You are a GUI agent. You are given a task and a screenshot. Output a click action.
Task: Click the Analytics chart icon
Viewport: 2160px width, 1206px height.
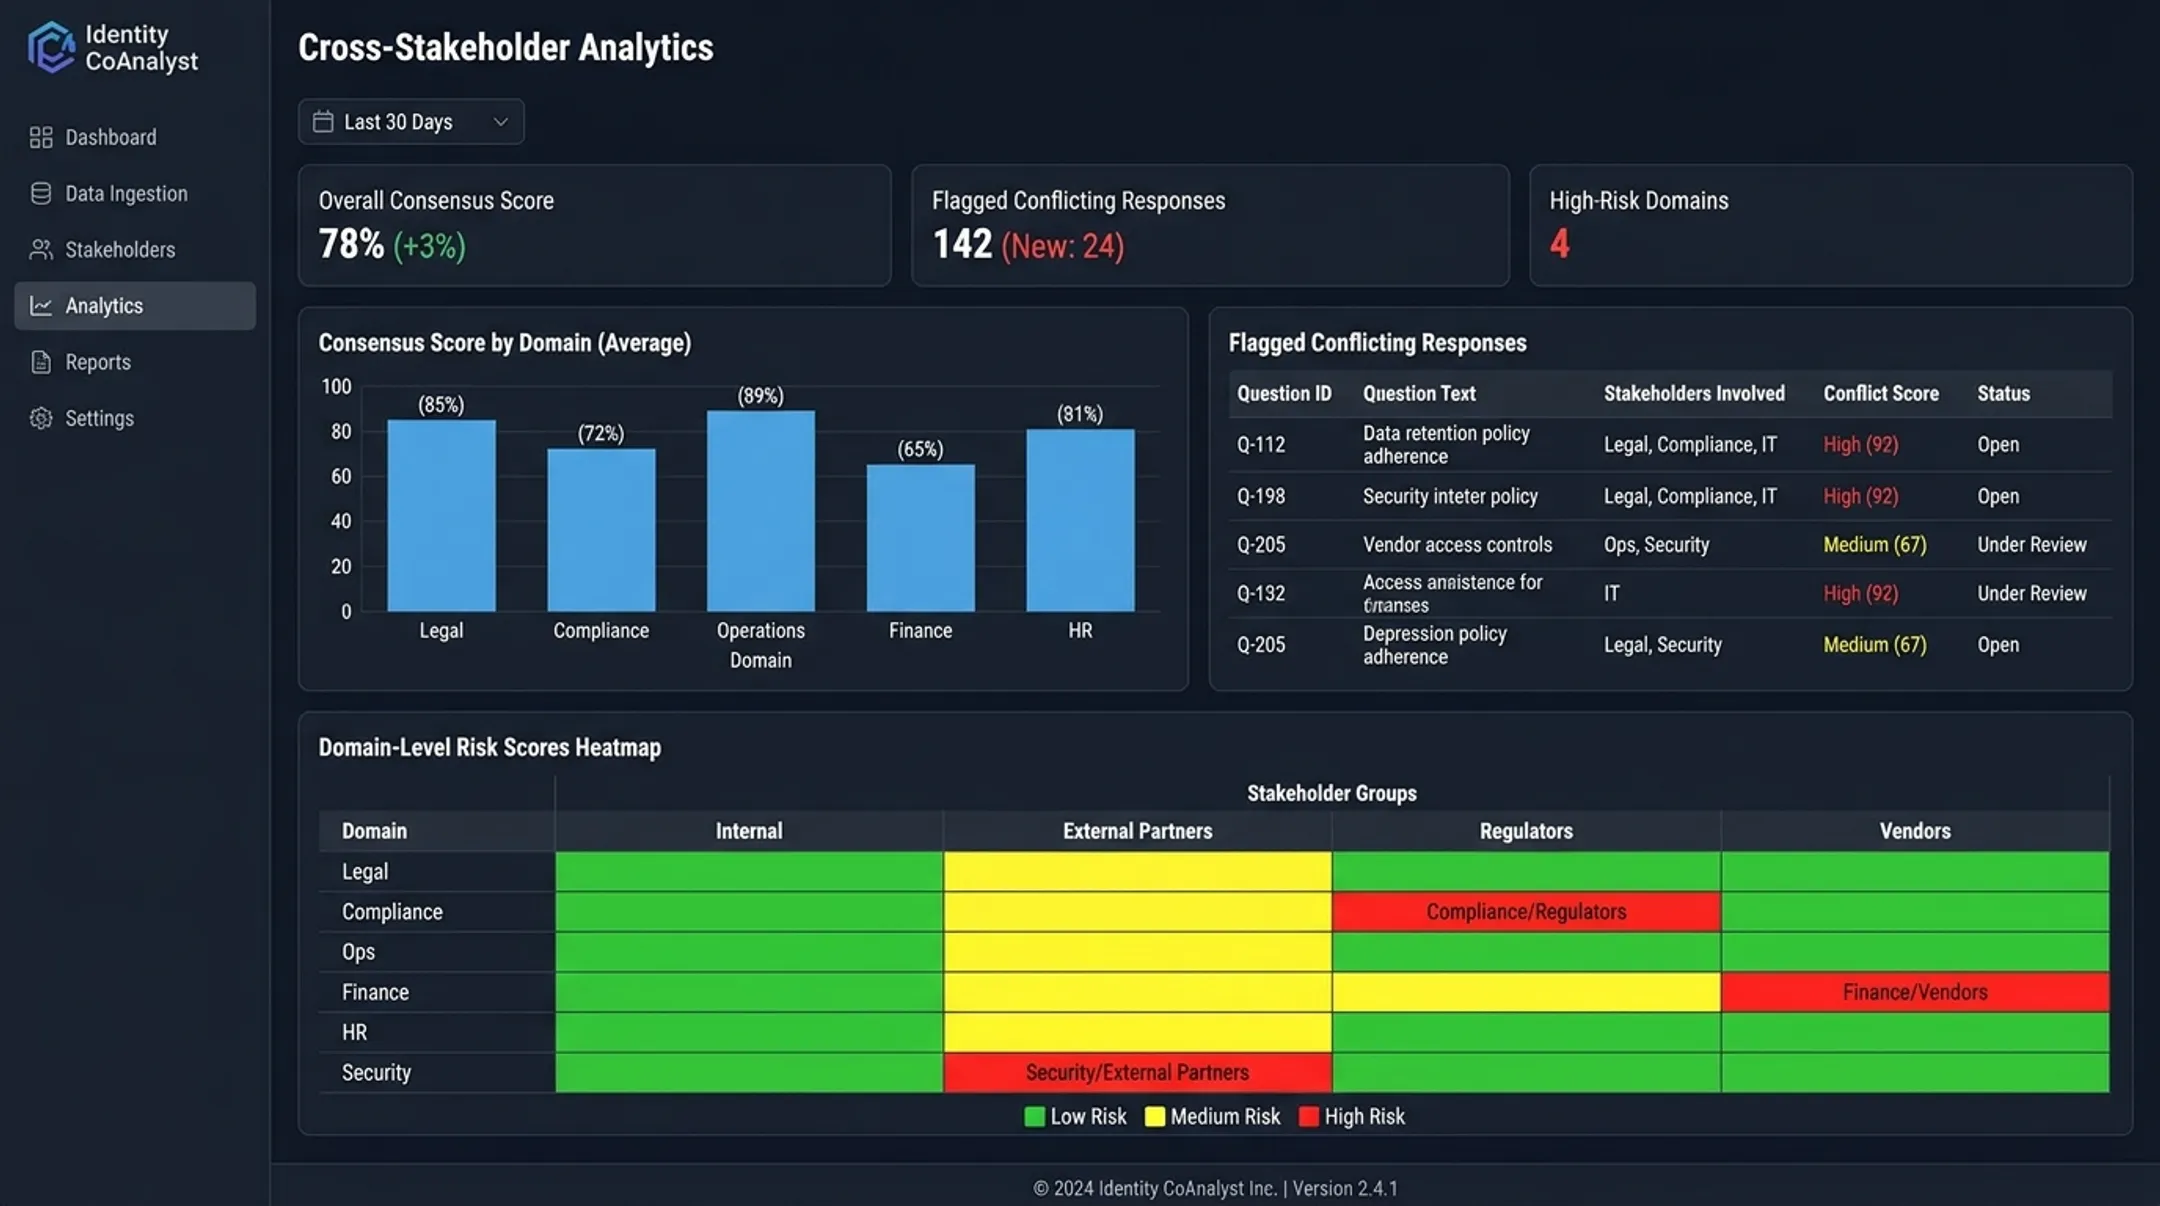pyautogui.click(x=41, y=305)
